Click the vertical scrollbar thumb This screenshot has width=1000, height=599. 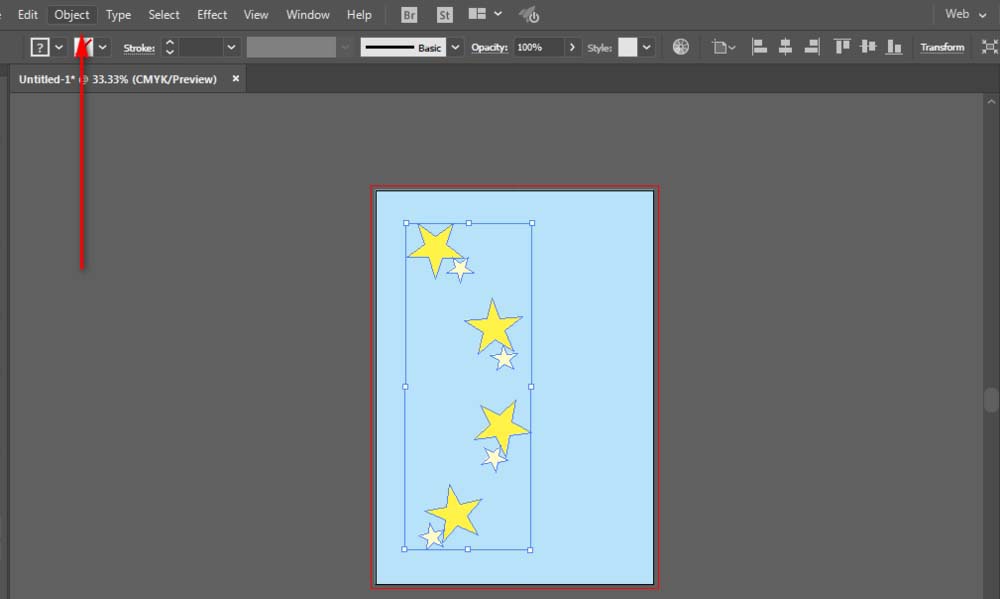[x=991, y=400]
